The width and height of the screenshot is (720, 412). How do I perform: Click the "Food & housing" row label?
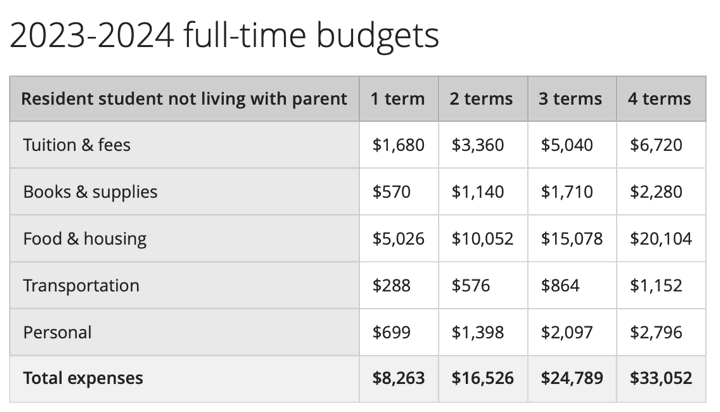(x=85, y=239)
